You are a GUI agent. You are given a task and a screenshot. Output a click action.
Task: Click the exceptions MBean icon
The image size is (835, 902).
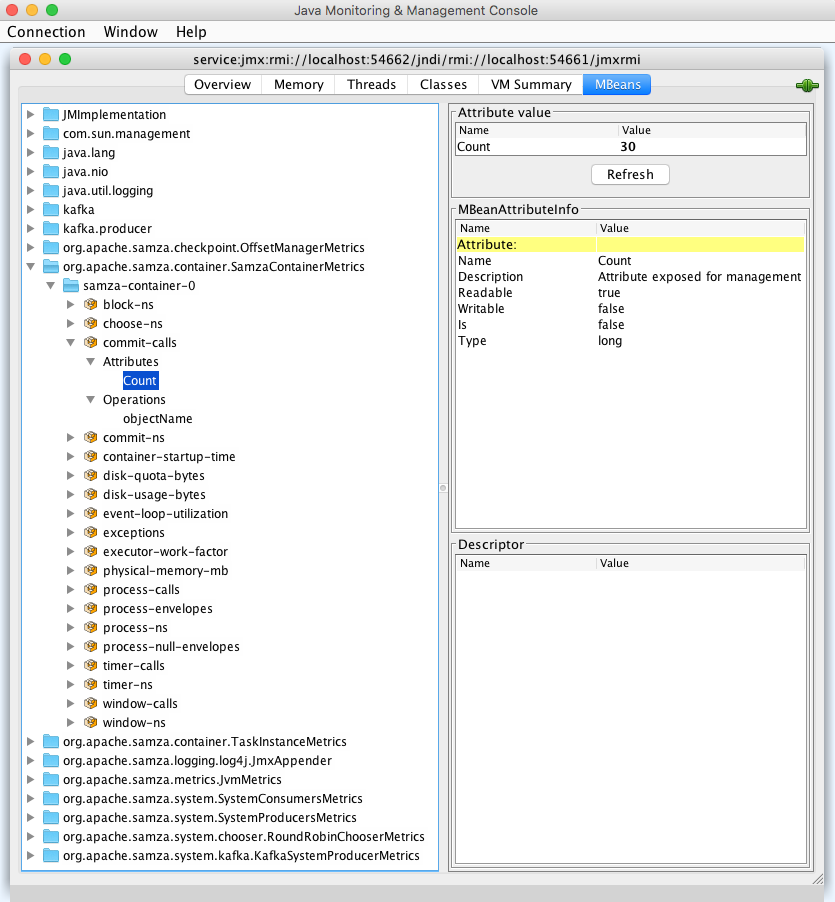click(x=91, y=533)
